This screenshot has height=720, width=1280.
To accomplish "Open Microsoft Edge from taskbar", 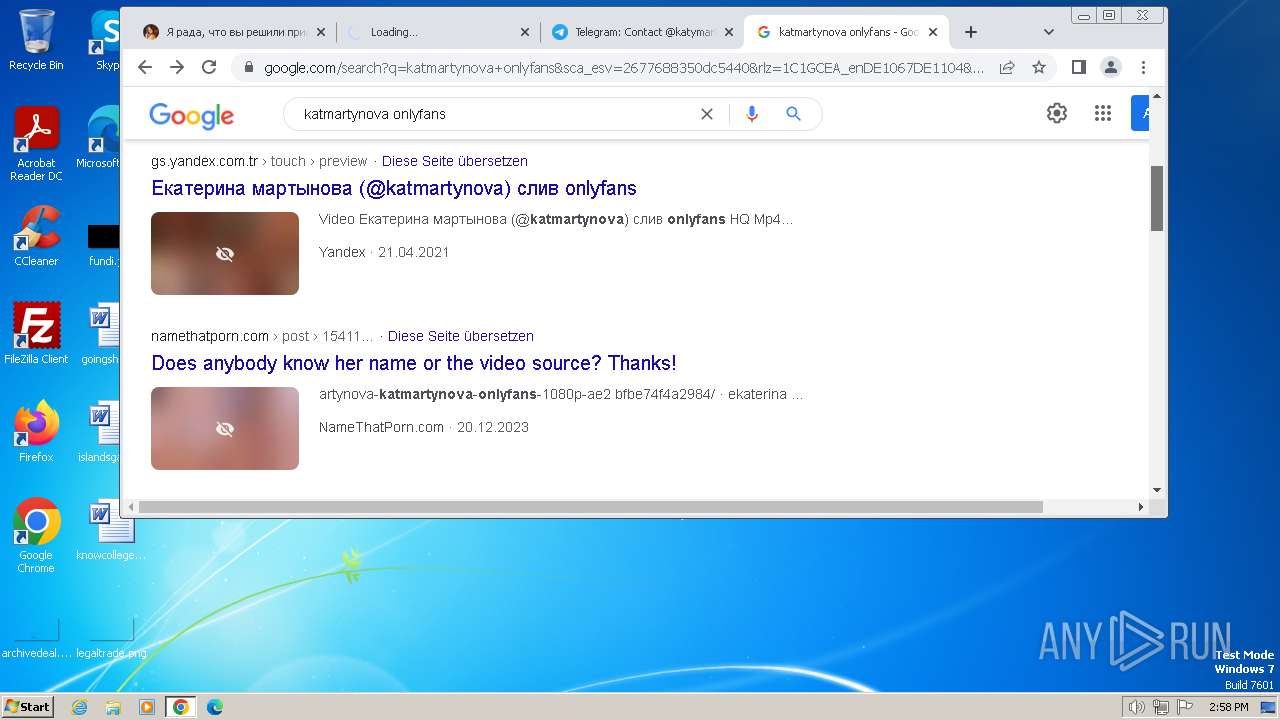I will click(215, 707).
